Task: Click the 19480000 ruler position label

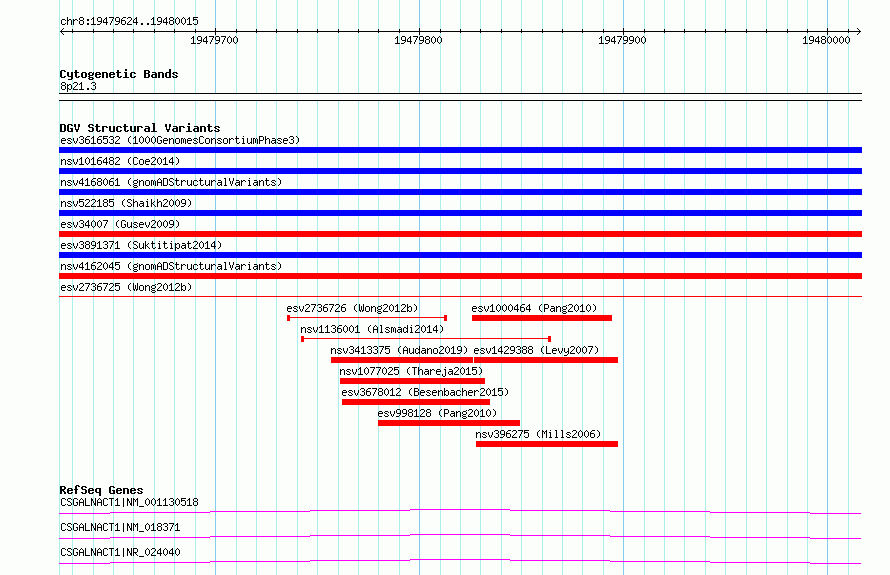Action: [826, 40]
